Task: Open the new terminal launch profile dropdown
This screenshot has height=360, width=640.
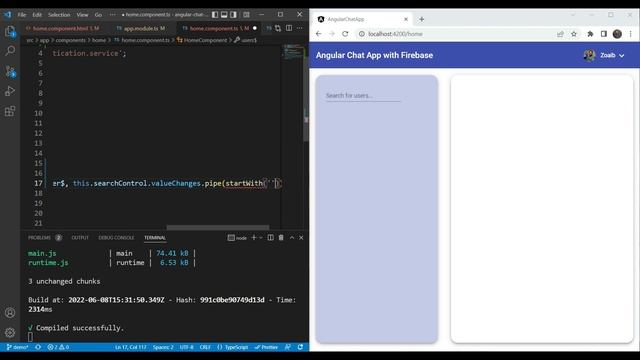Action: pos(261,238)
